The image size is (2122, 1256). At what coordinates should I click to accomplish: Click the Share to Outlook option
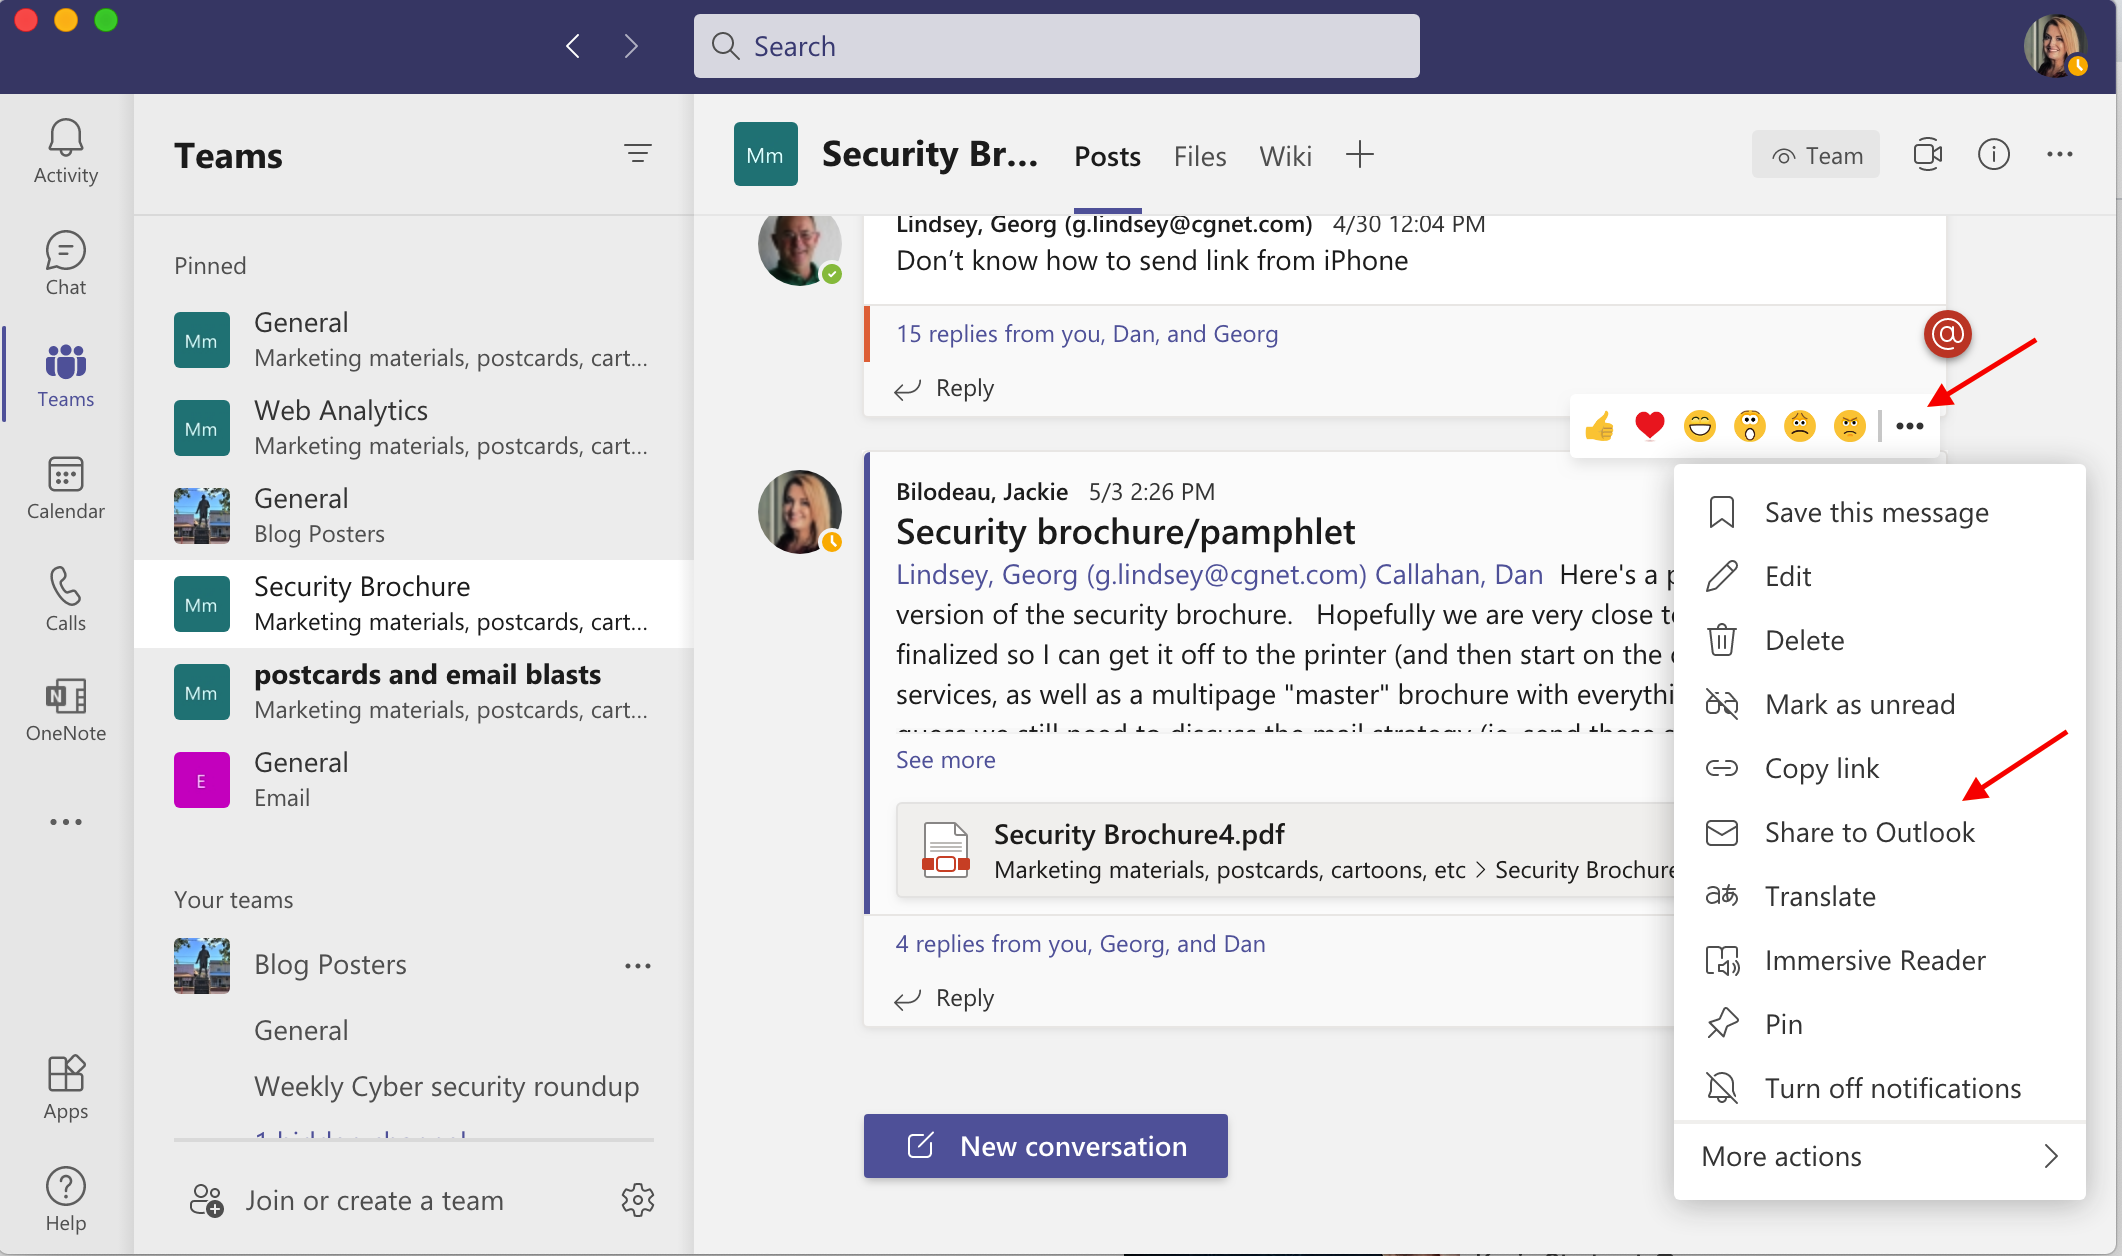pyautogui.click(x=1869, y=831)
